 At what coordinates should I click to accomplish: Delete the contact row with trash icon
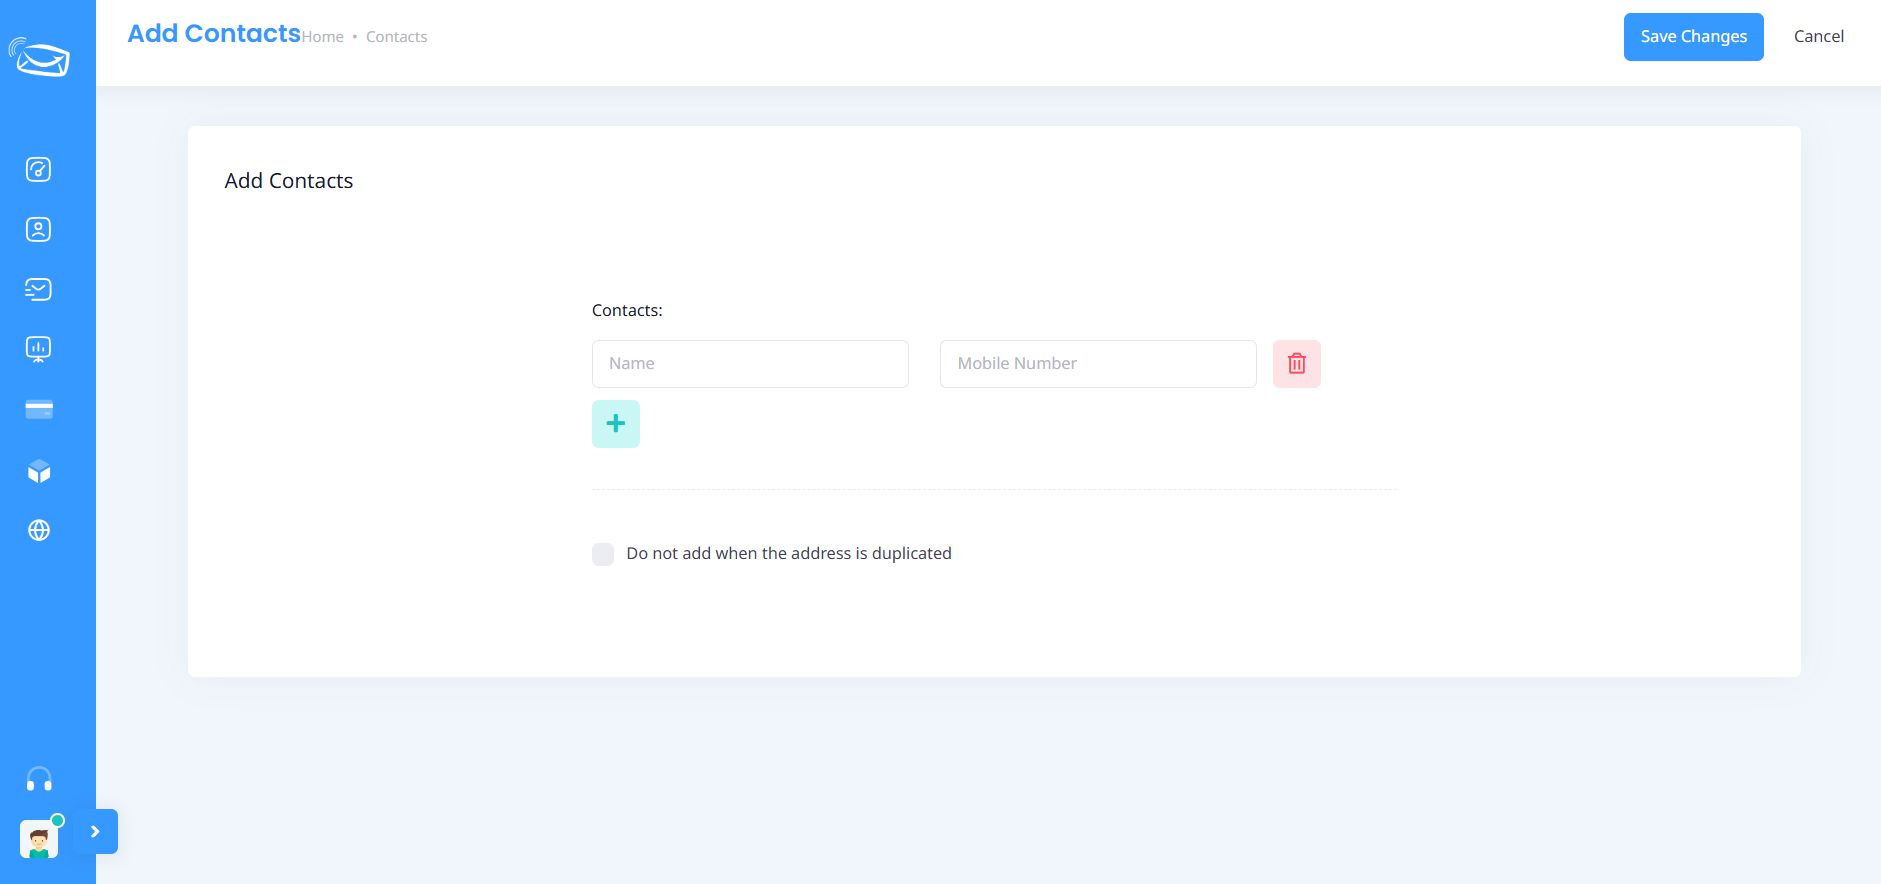point(1297,364)
